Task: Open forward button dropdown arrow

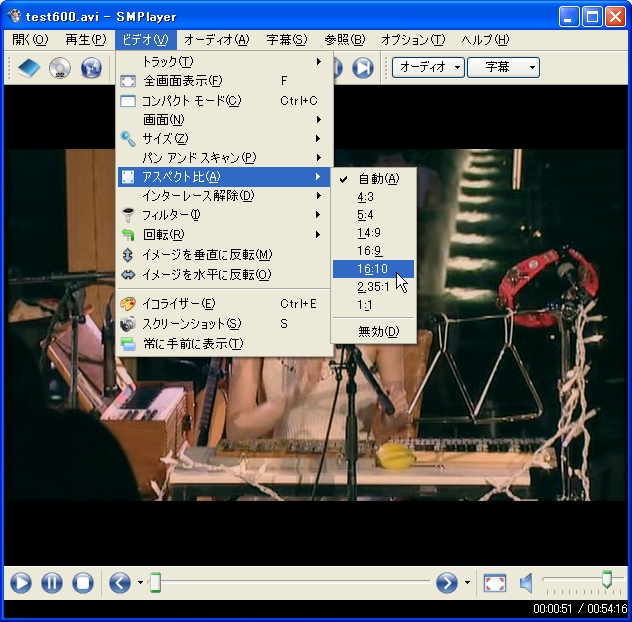Action: 467,582
